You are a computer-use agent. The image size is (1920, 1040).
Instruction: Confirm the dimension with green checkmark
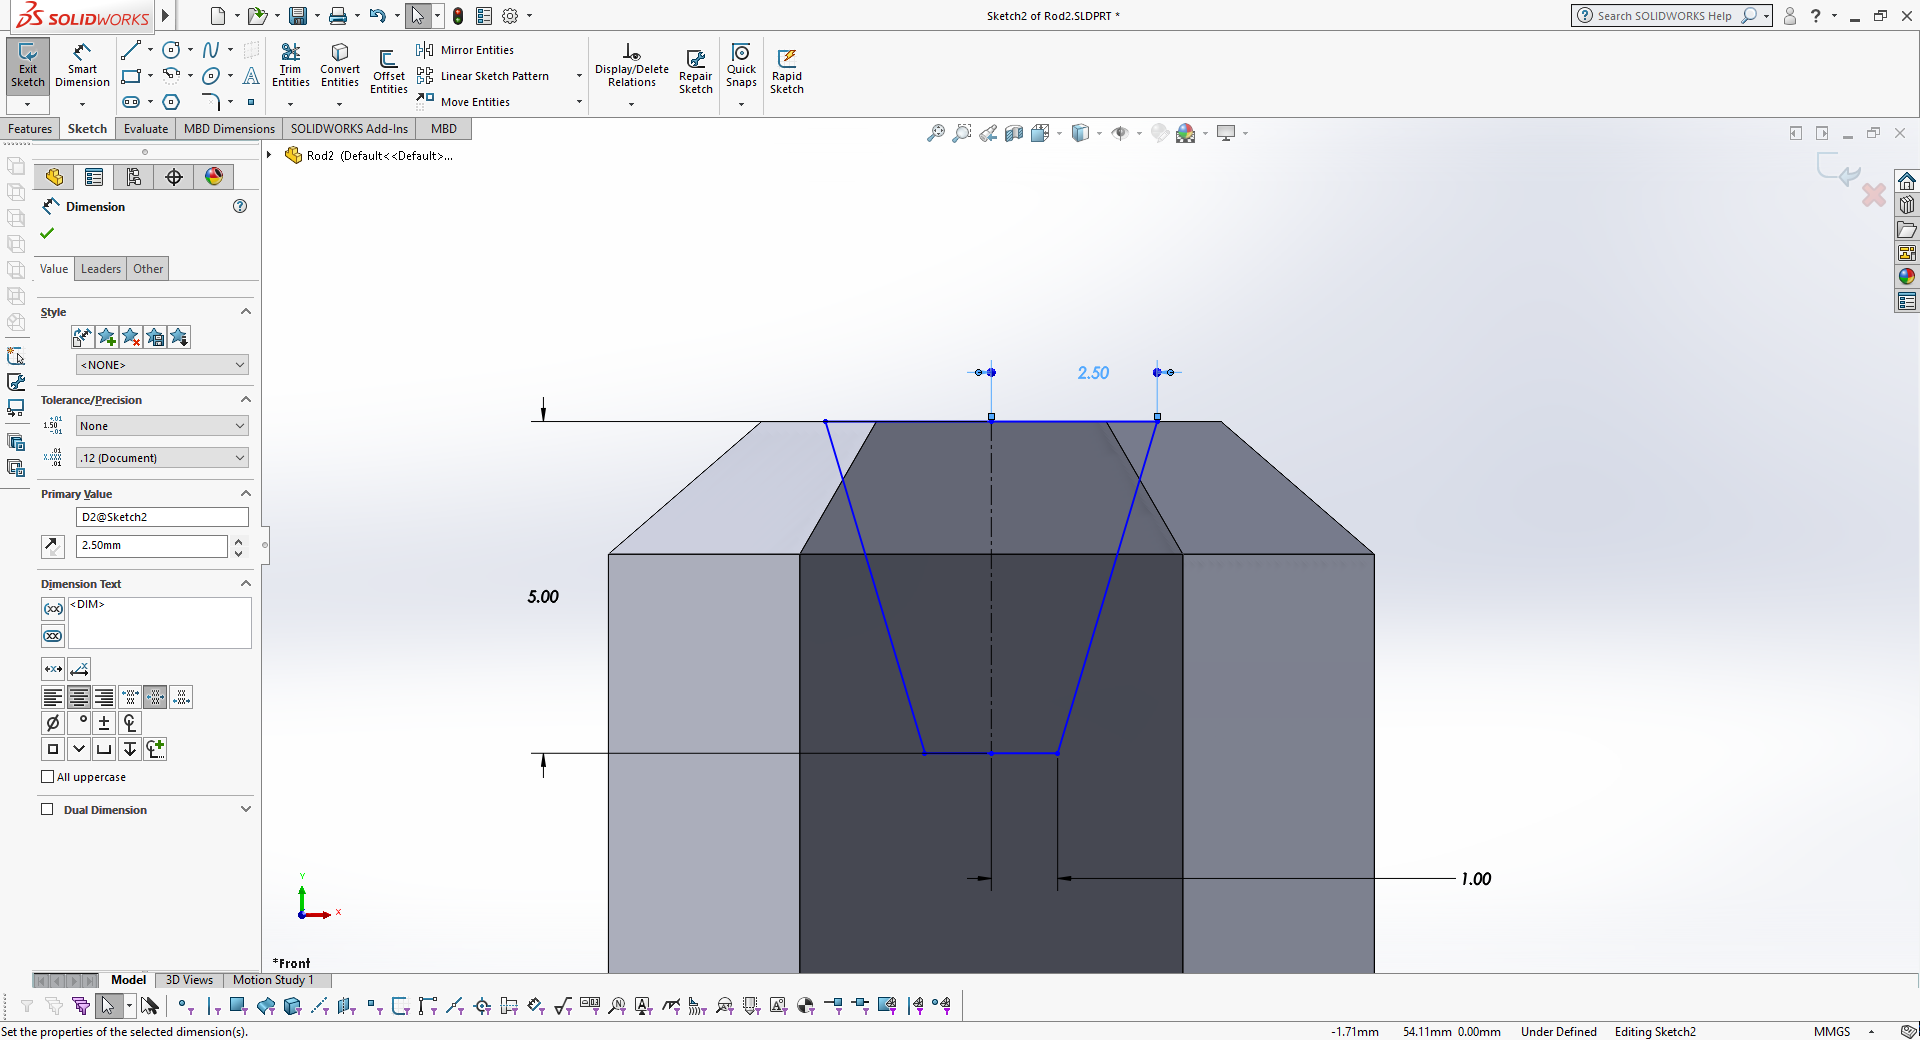(47, 233)
